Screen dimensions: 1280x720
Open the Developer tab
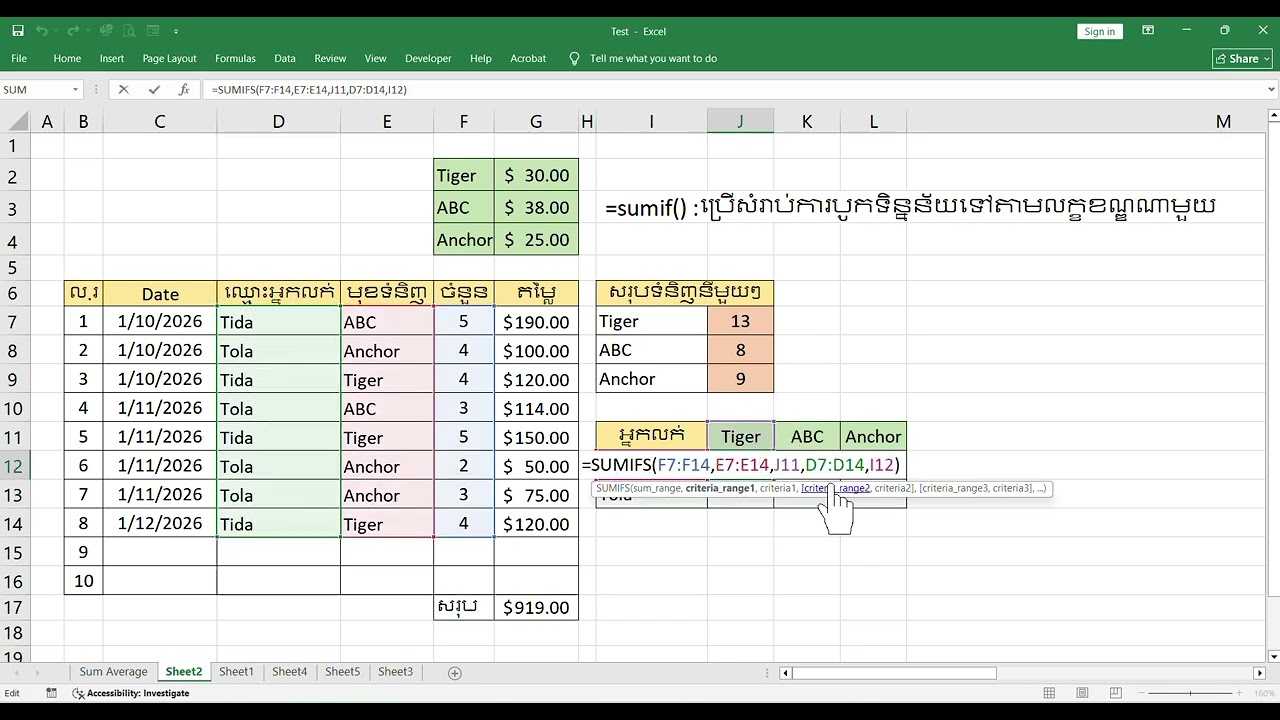[x=428, y=58]
